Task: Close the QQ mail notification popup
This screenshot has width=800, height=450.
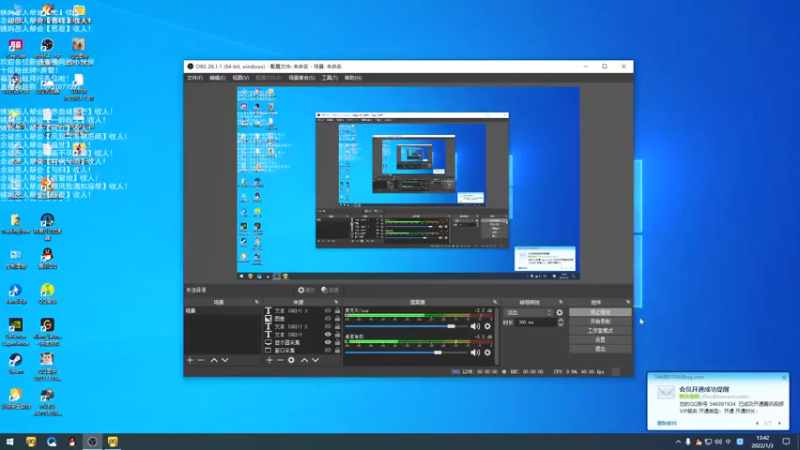Action: coord(784,378)
